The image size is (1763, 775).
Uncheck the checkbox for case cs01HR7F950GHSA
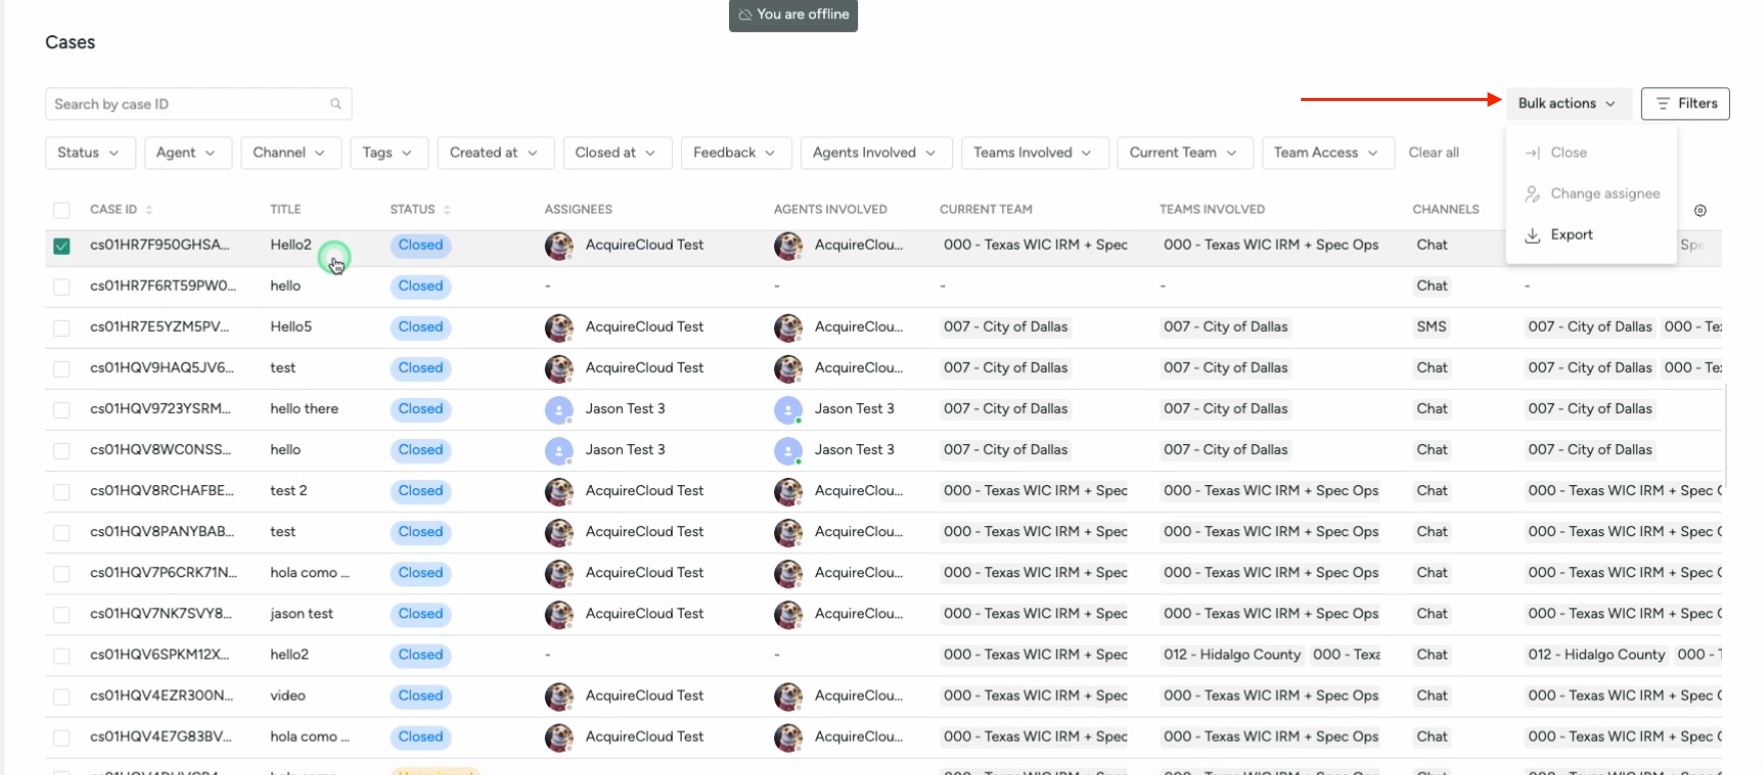click(62, 246)
